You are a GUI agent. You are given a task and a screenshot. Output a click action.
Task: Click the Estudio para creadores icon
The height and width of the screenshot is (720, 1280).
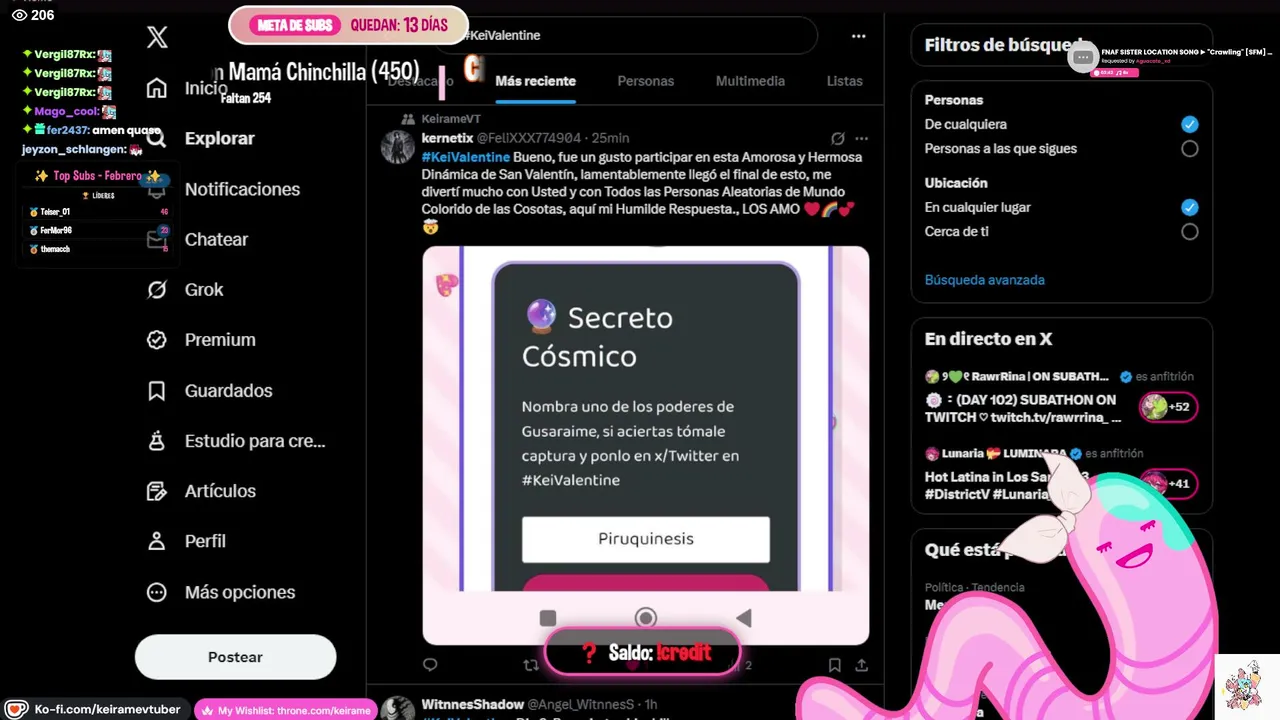pyautogui.click(x=157, y=440)
